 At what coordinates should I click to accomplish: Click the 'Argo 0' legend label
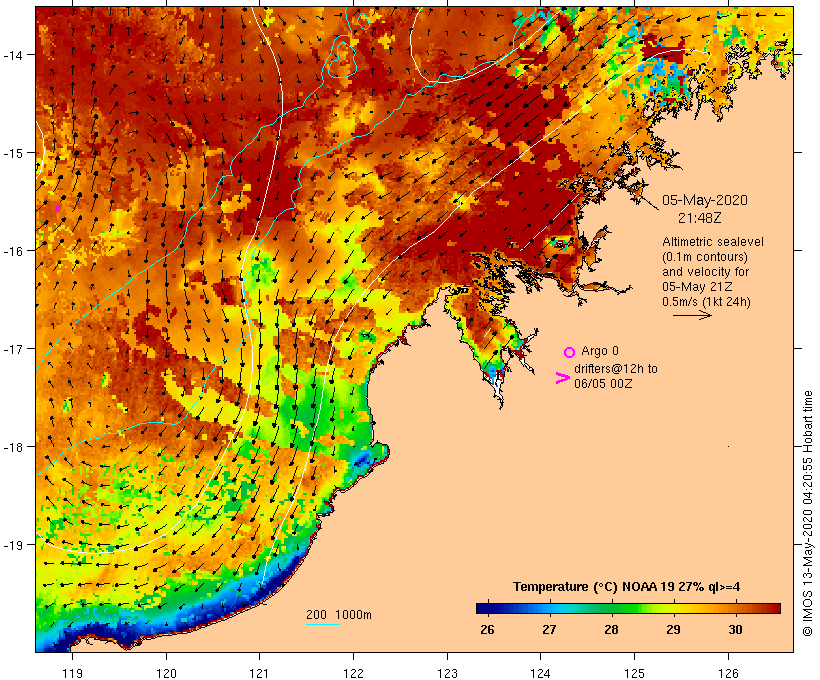(600, 351)
